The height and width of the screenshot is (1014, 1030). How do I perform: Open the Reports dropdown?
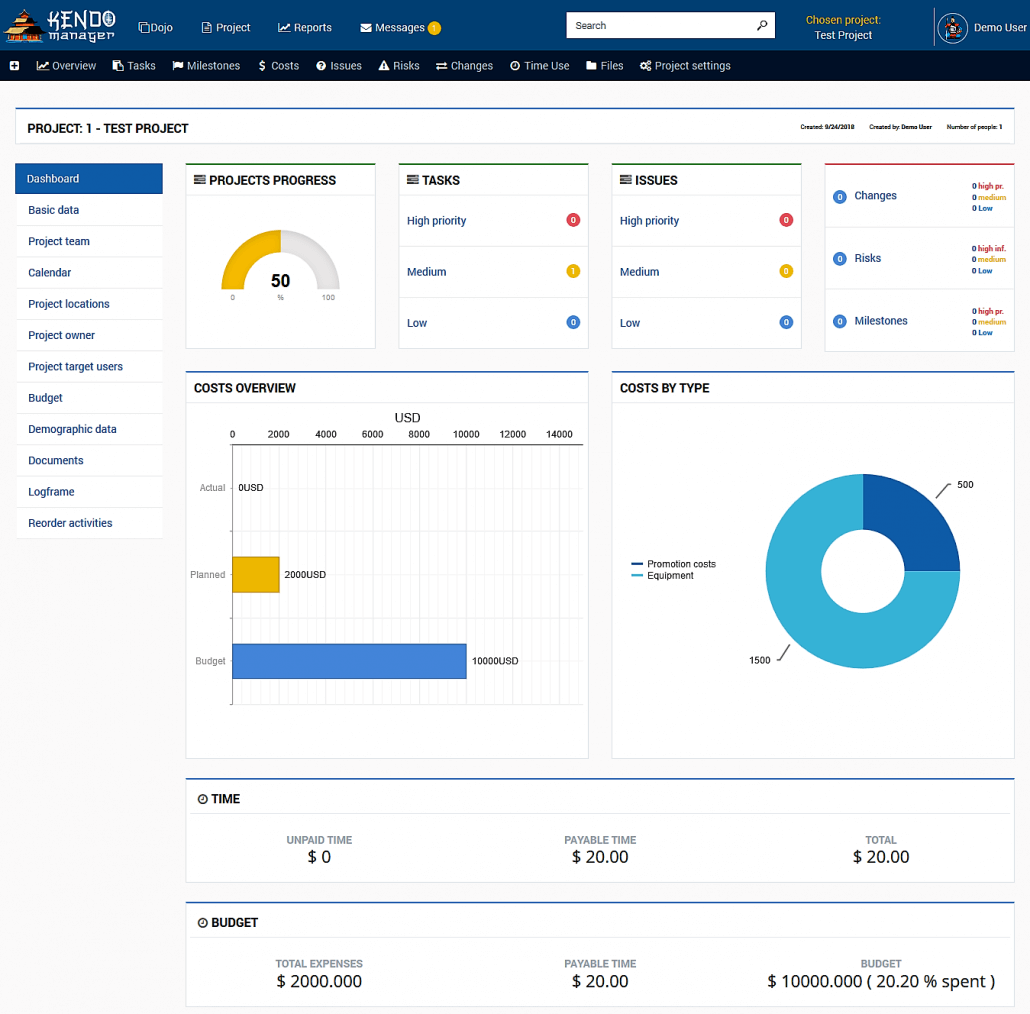tap(304, 28)
